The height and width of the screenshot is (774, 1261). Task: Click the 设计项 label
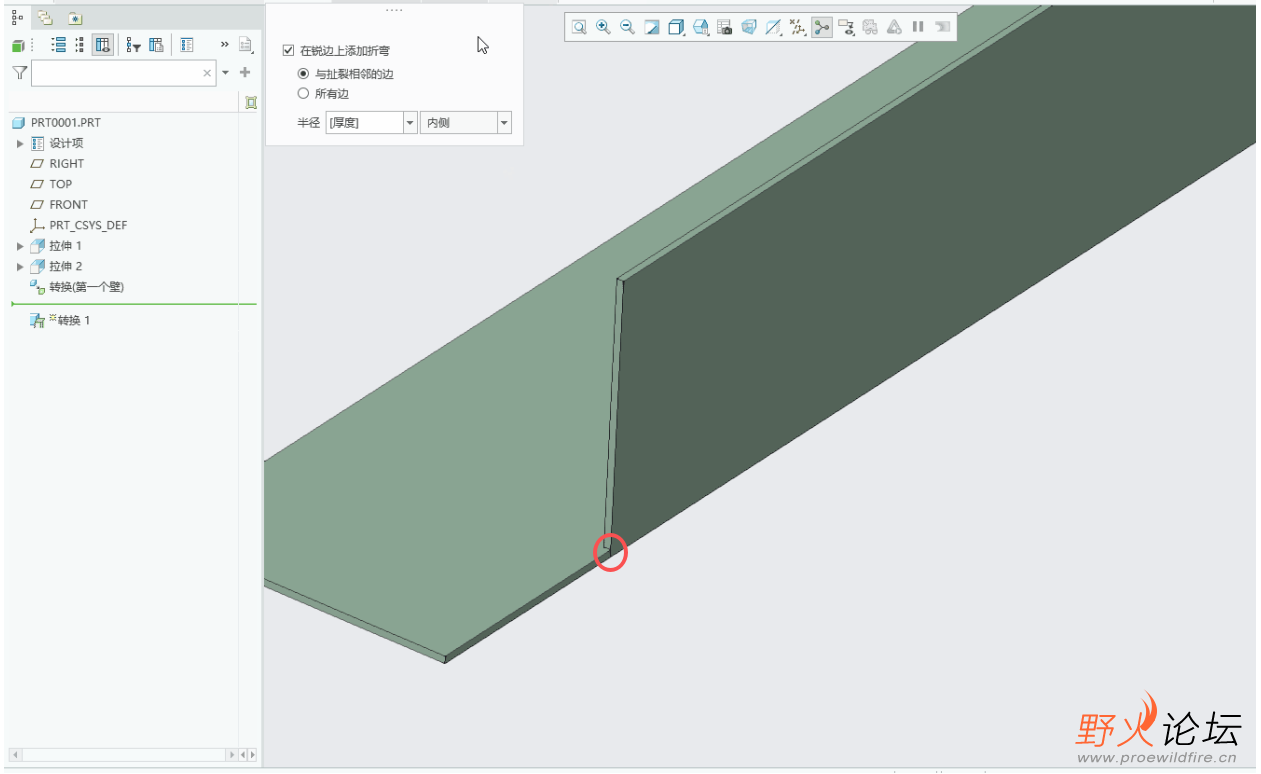point(66,144)
